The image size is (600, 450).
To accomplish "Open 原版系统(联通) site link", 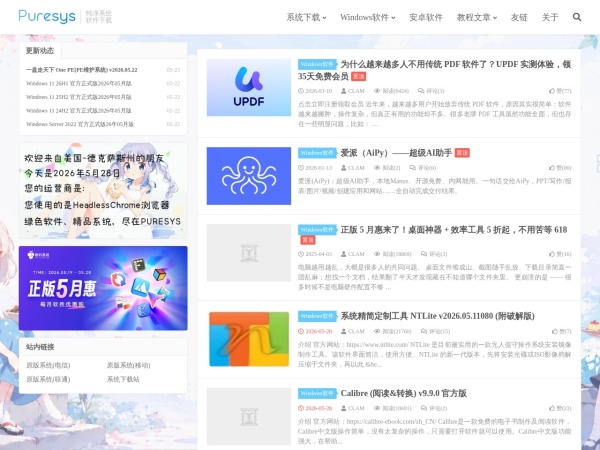I will pos(48,379).
